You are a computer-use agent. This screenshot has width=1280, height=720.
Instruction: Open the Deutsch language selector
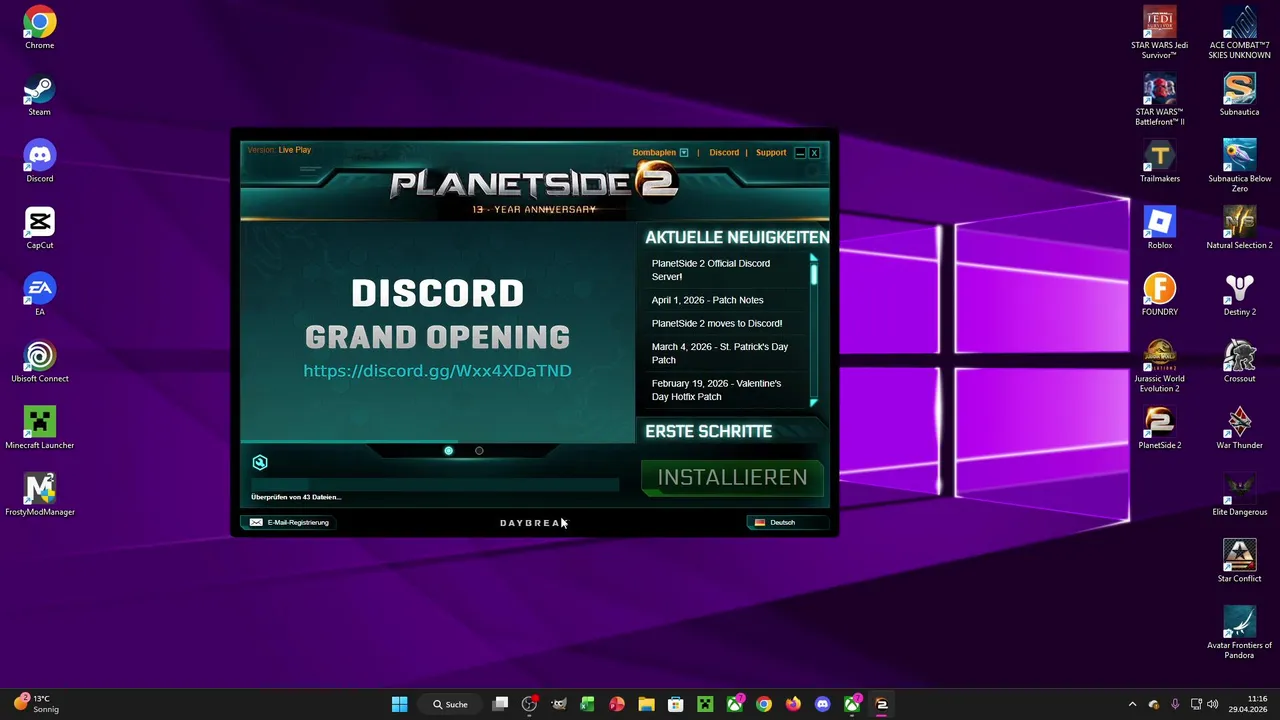point(786,522)
